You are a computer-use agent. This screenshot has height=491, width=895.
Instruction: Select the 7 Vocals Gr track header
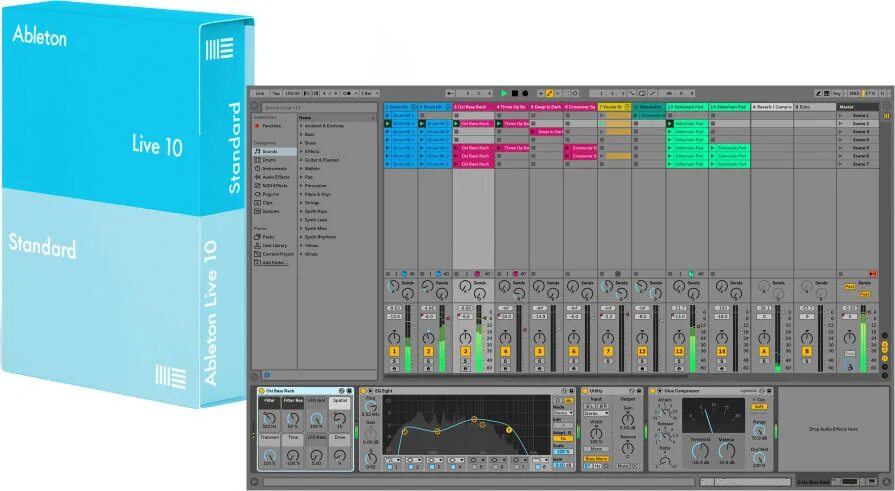[614, 107]
